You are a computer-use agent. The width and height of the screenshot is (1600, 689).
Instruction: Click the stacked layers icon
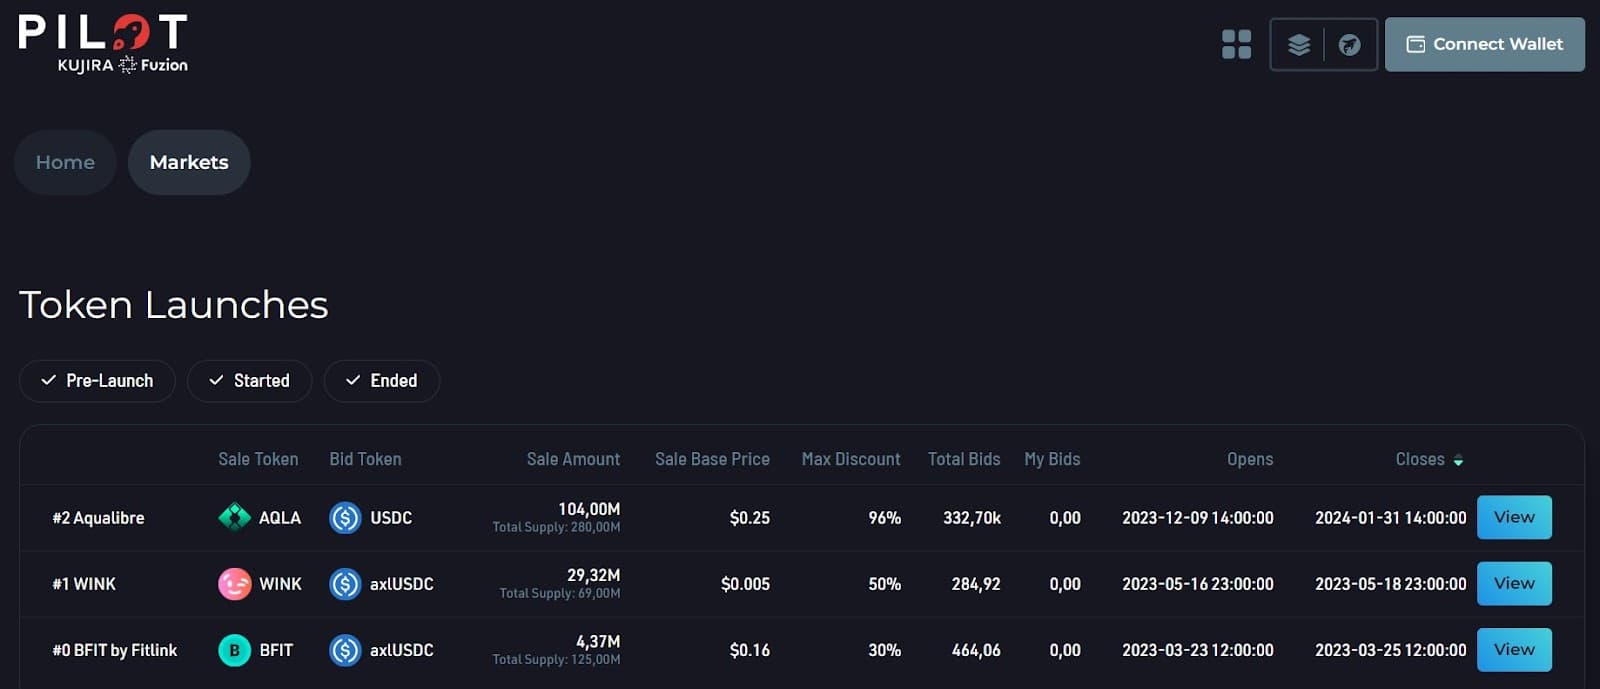(1298, 45)
